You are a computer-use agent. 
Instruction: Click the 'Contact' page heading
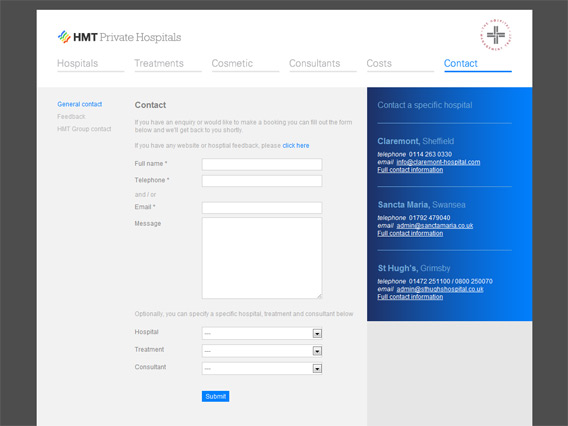click(150, 105)
